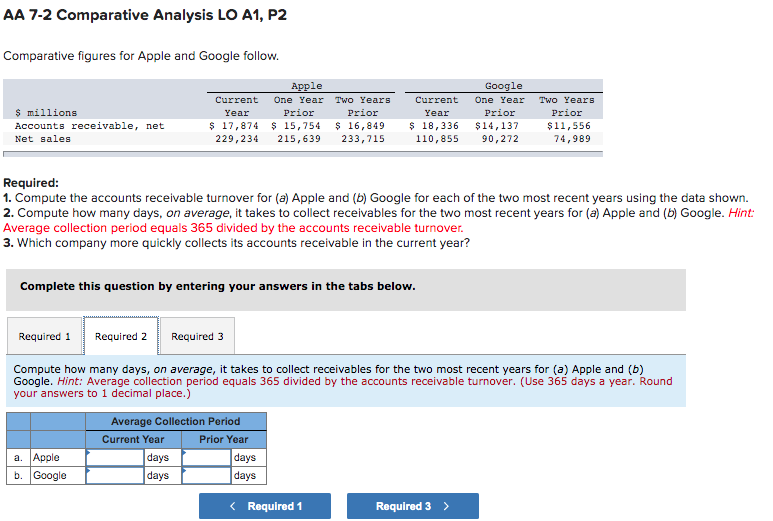The image size is (773, 521).
Task: Click the $ millions label
Action: point(46,113)
